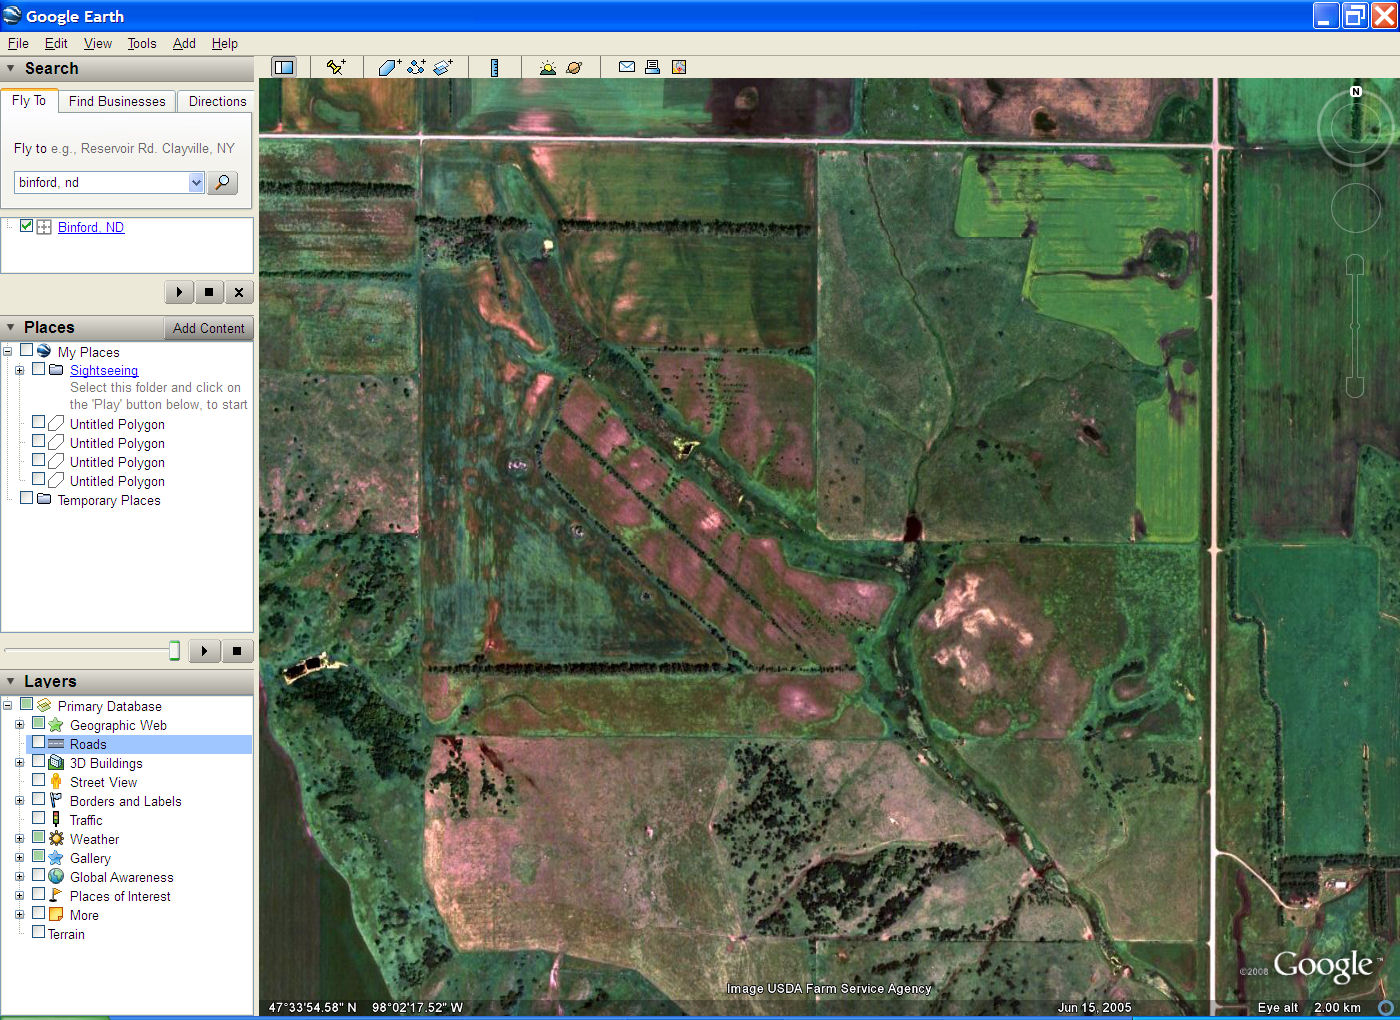Enable the Sightseeing folder checkbox

(38, 369)
